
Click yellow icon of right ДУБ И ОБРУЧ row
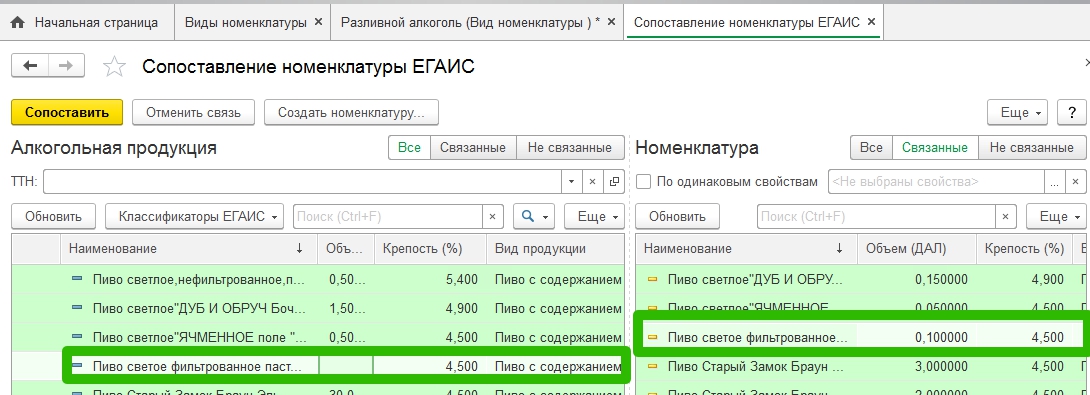coord(652,280)
